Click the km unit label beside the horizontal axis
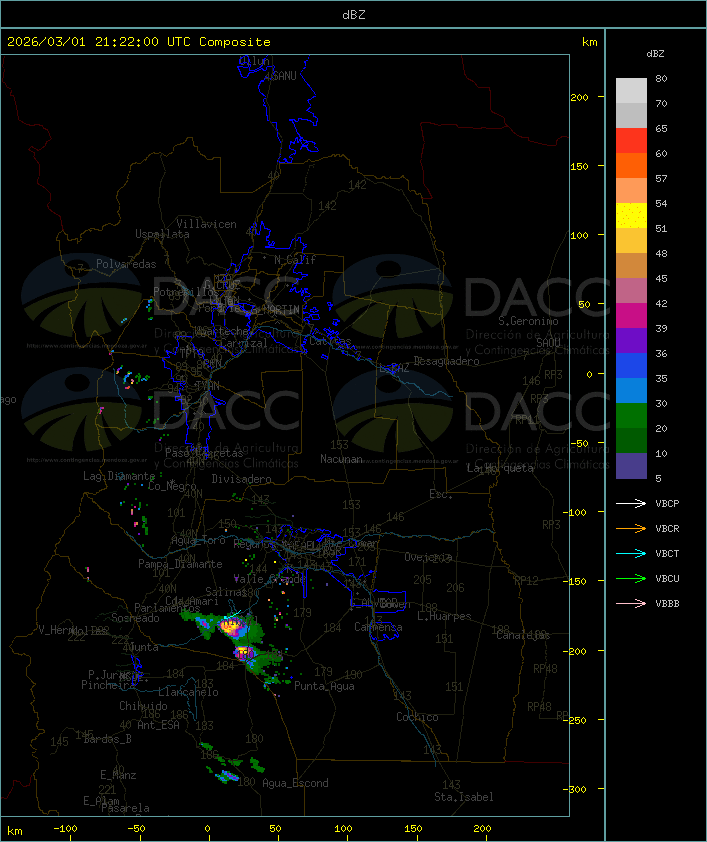Screen dimensions: 707x842 pyautogui.click(x=14, y=831)
